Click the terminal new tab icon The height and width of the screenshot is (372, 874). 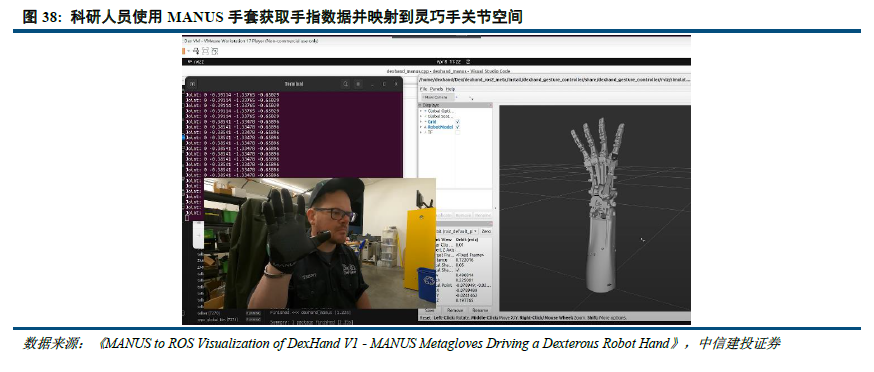pyautogui.click(x=192, y=84)
